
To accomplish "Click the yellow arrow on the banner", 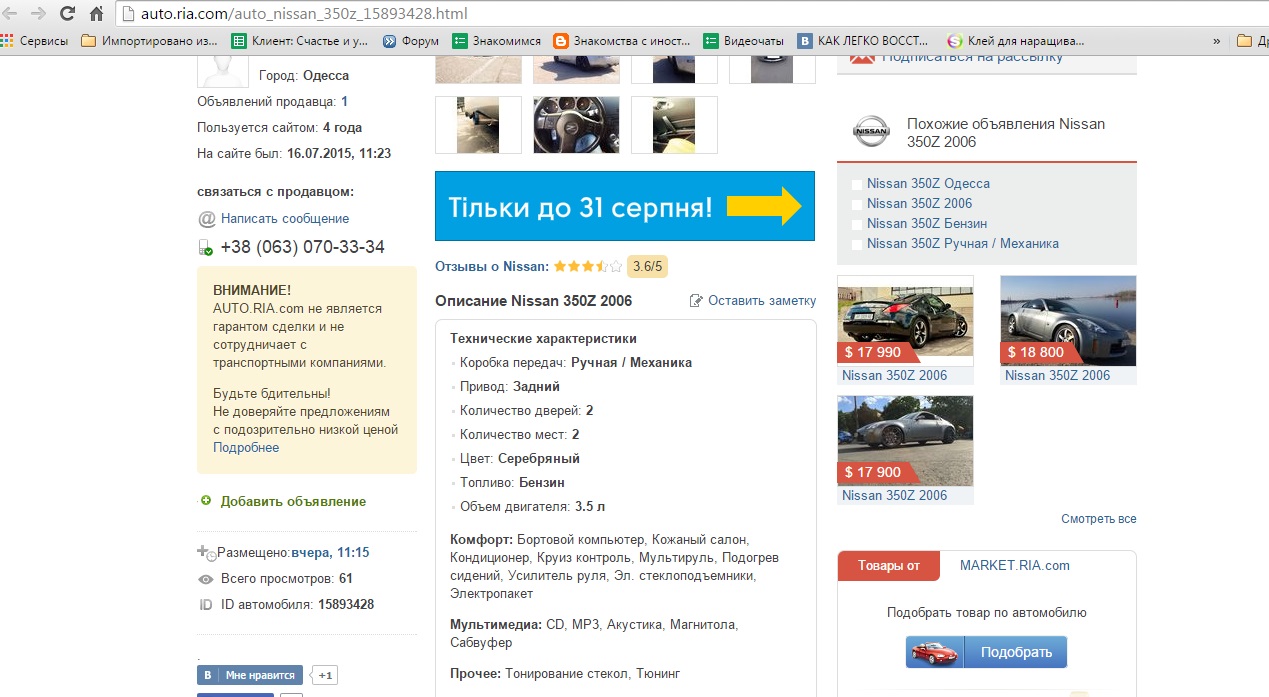I will coord(764,206).
